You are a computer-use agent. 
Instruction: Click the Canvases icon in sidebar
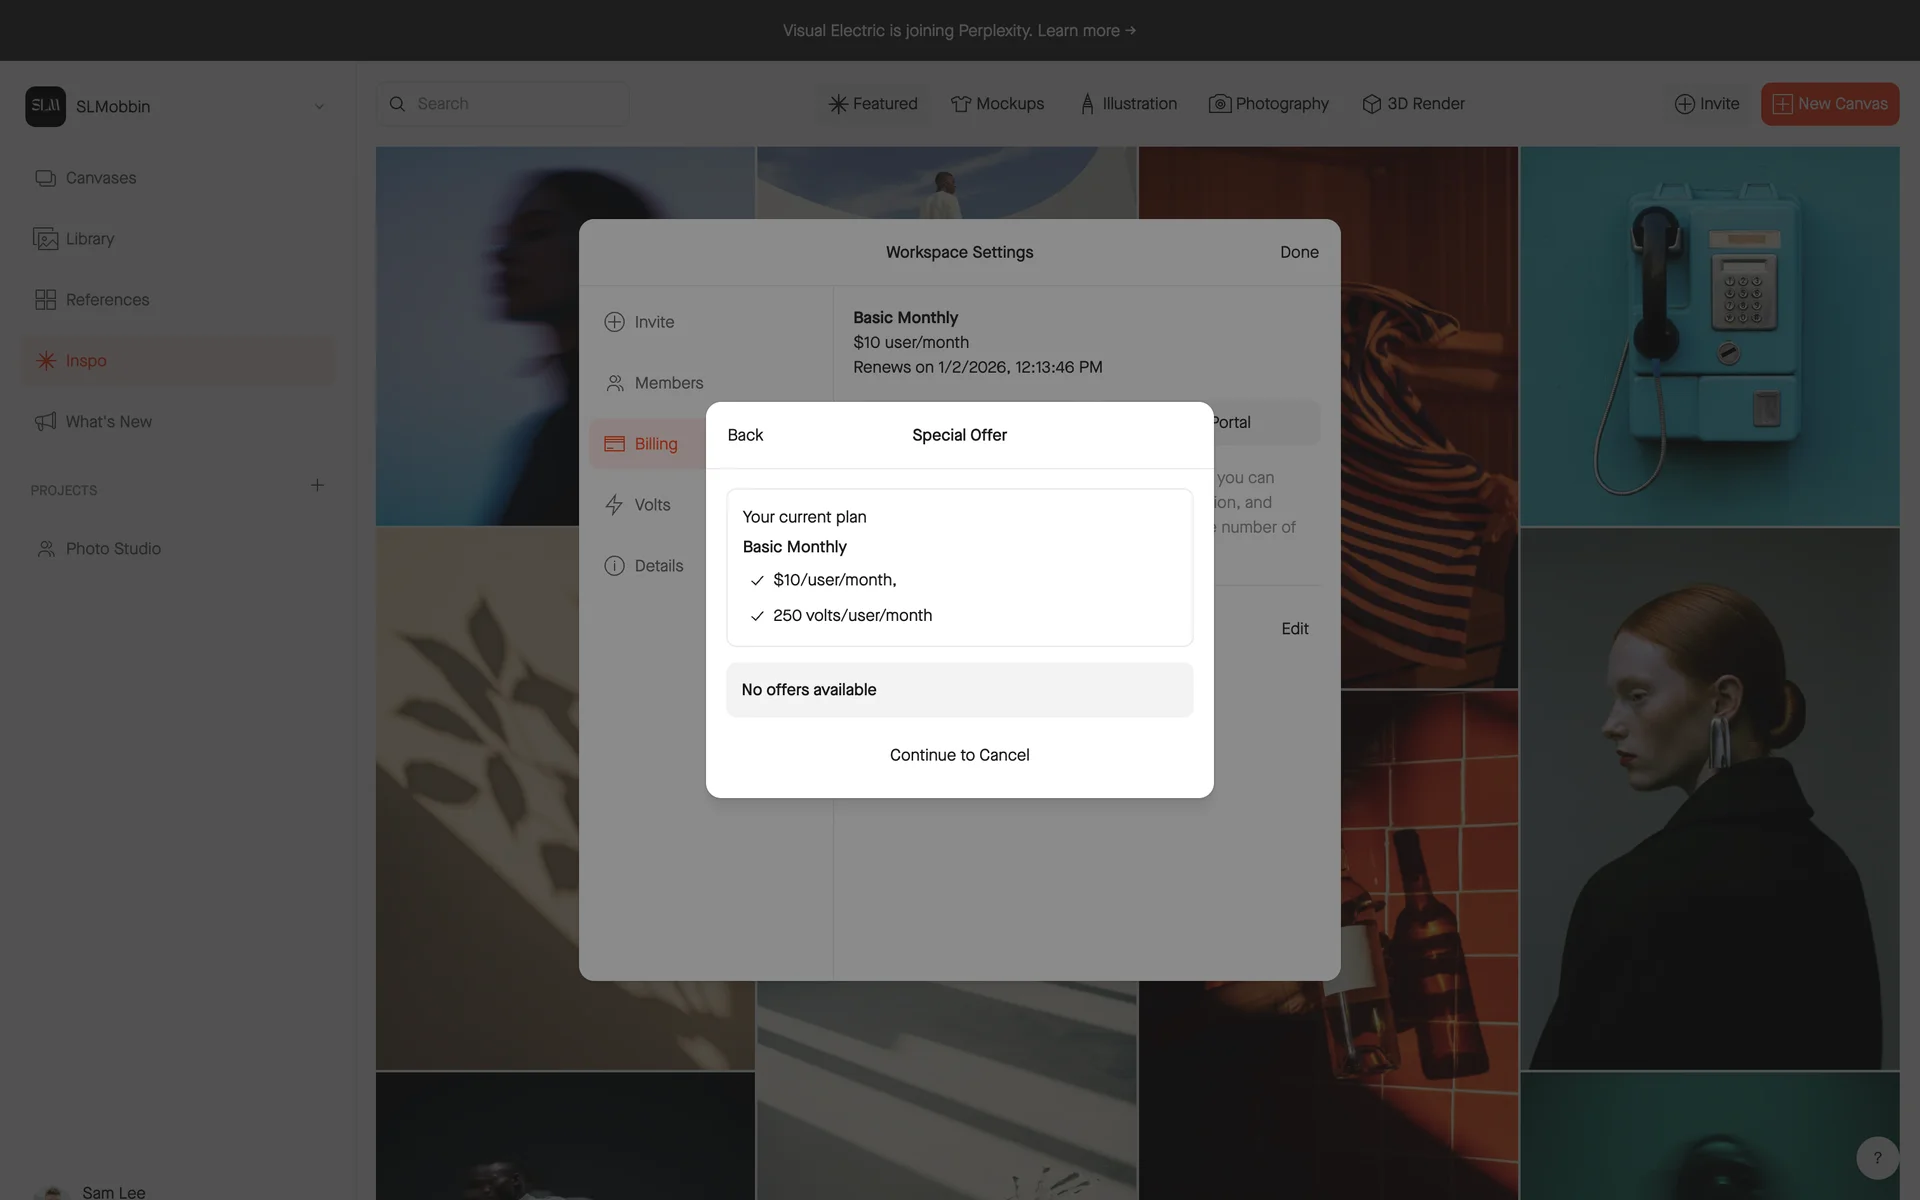(45, 178)
